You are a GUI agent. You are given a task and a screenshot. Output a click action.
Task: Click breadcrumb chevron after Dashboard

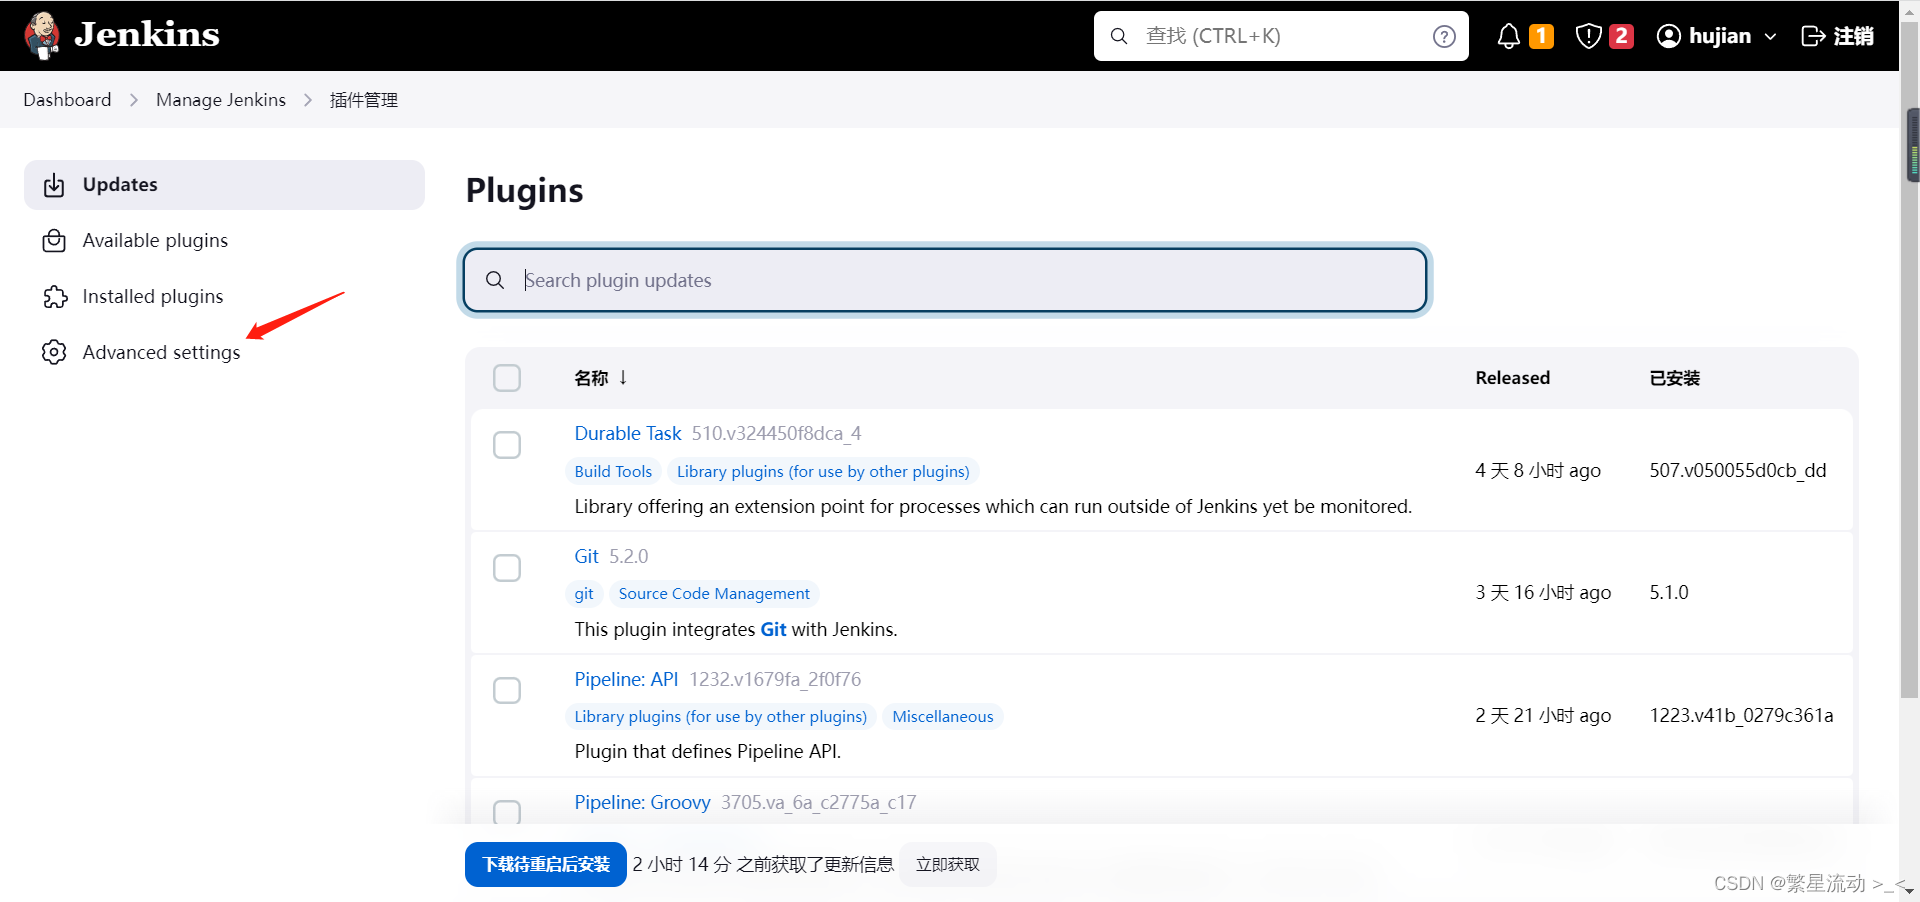[134, 100]
